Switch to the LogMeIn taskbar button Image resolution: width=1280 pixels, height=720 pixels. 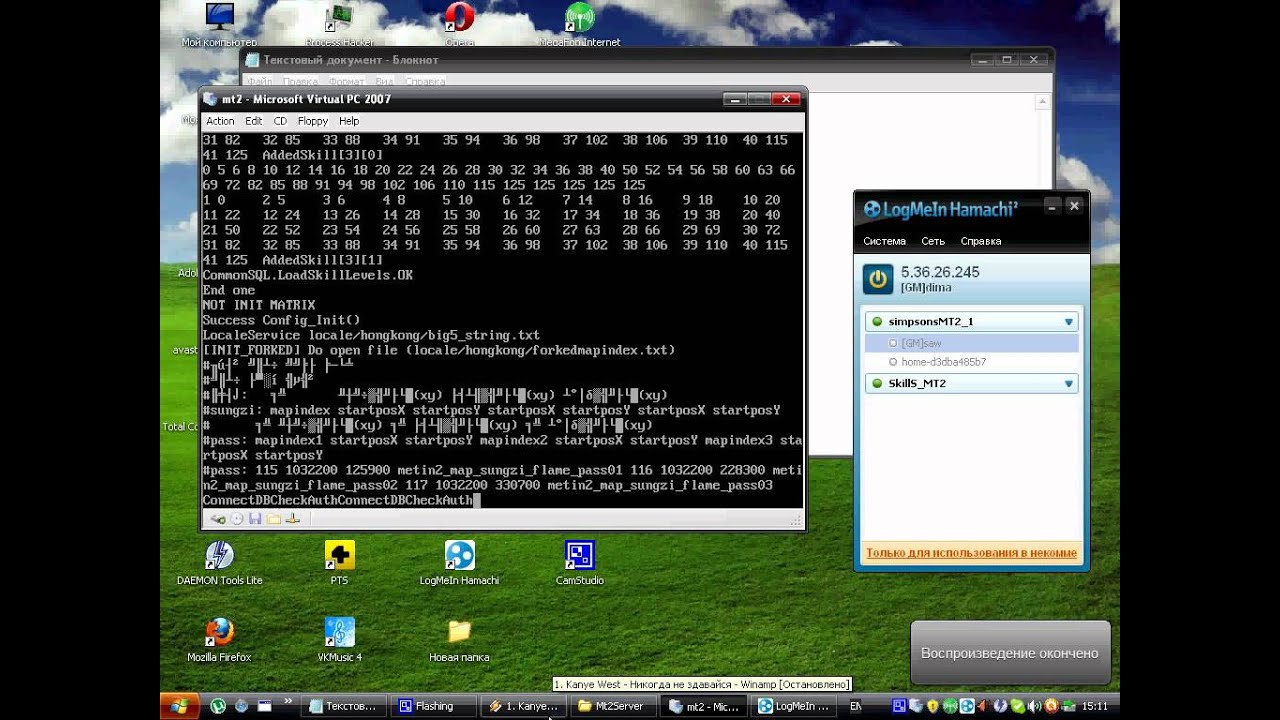coord(795,706)
